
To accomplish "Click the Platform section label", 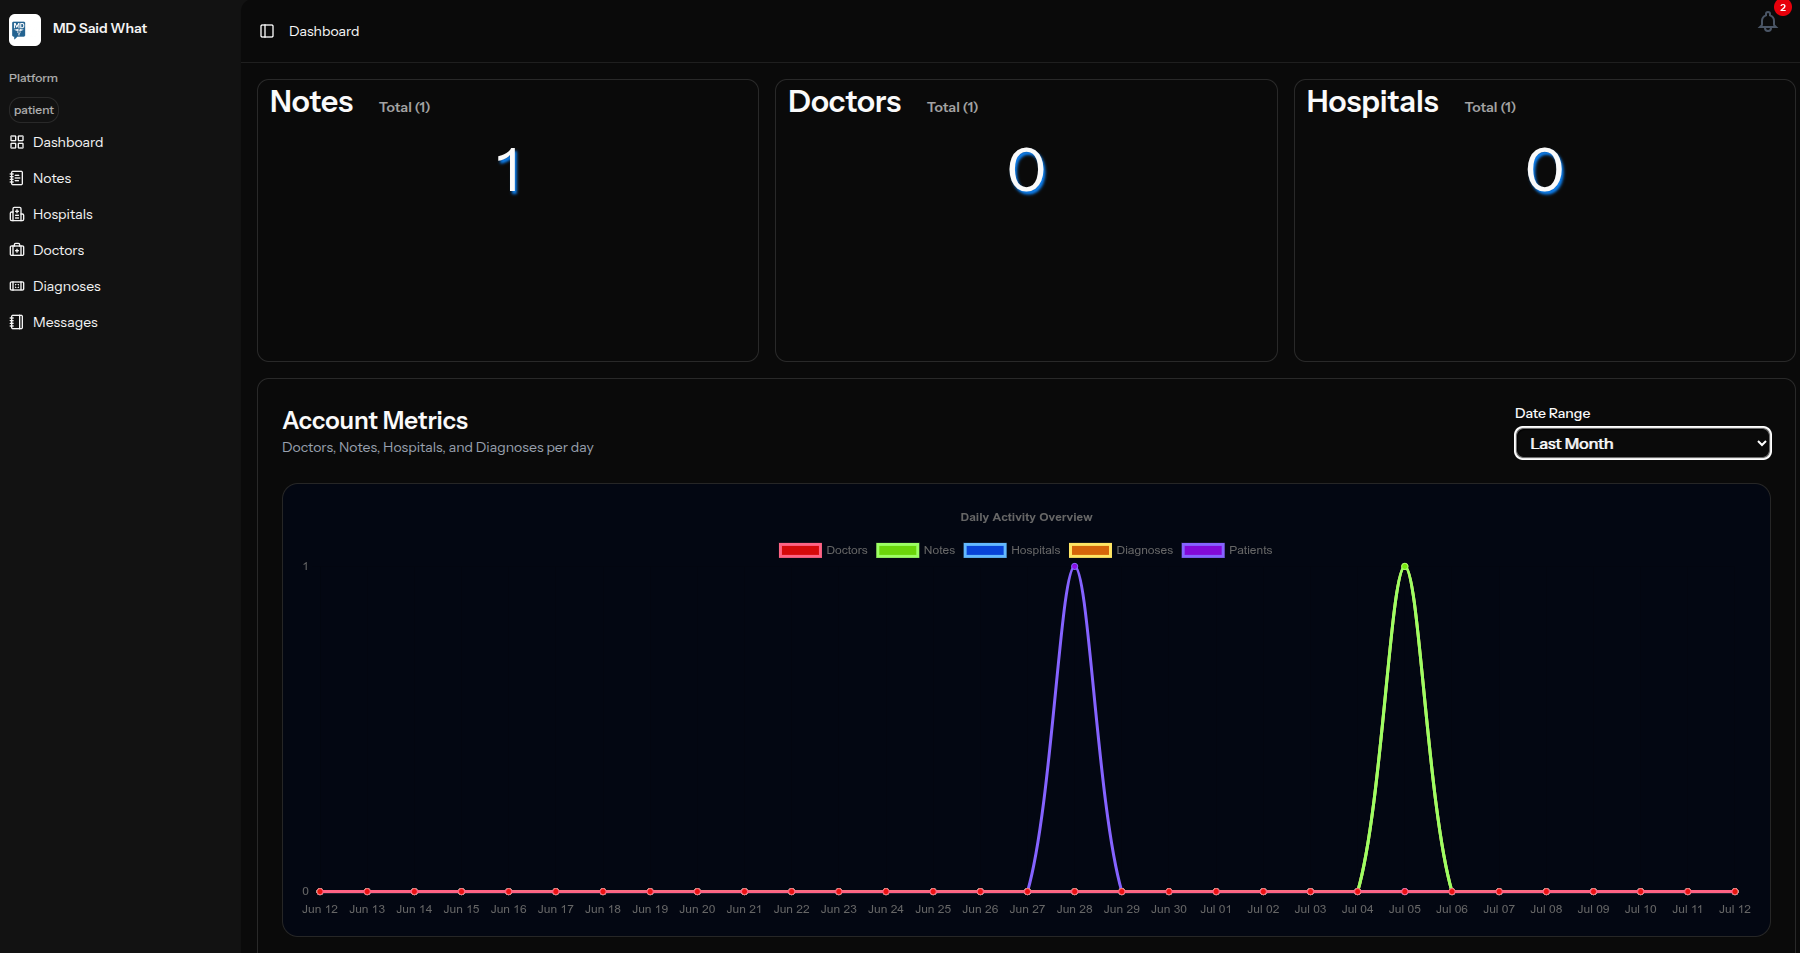I will 33,78.
